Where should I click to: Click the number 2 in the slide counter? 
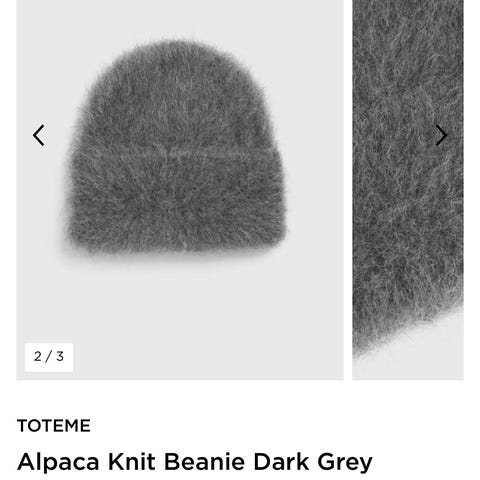tap(38, 357)
